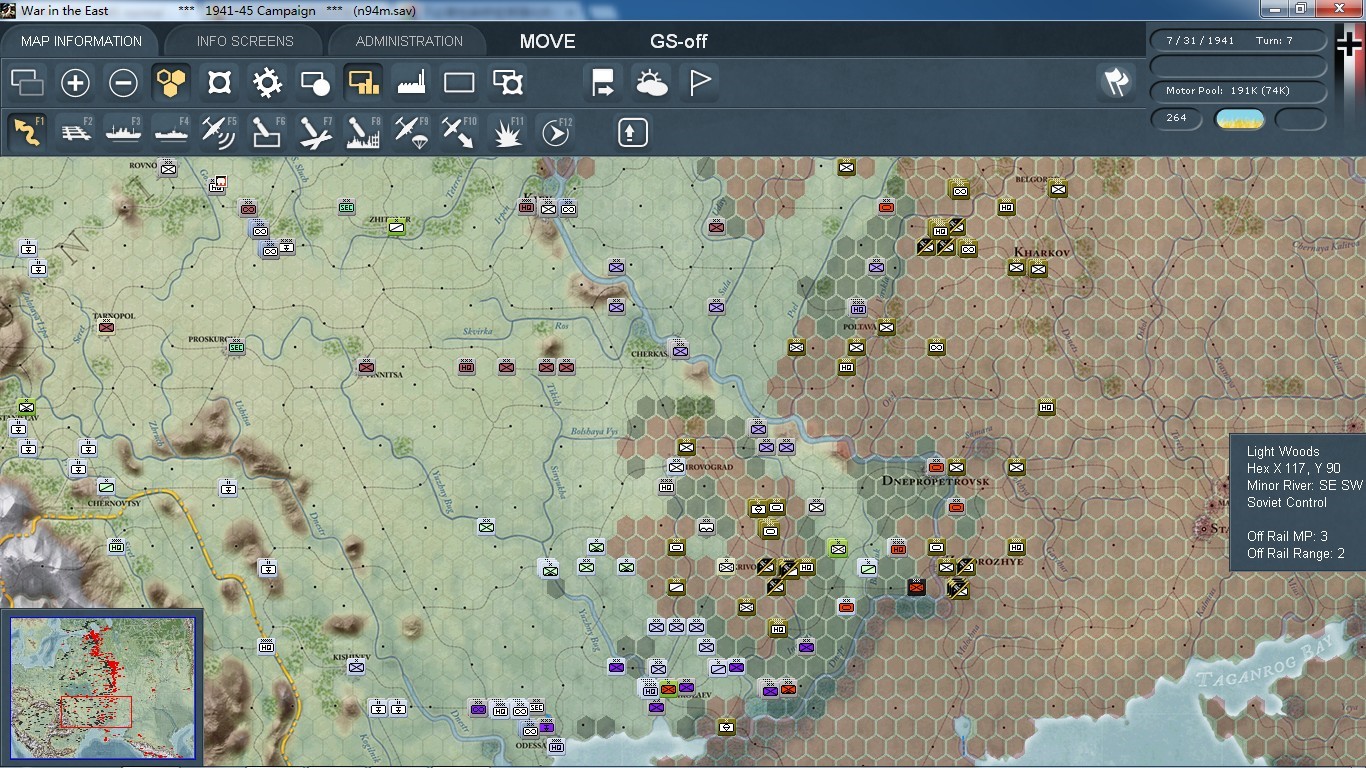The height and width of the screenshot is (768, 1366).
Task: Click the German cross flag emblem
Action: click(x=1349, y=44)
